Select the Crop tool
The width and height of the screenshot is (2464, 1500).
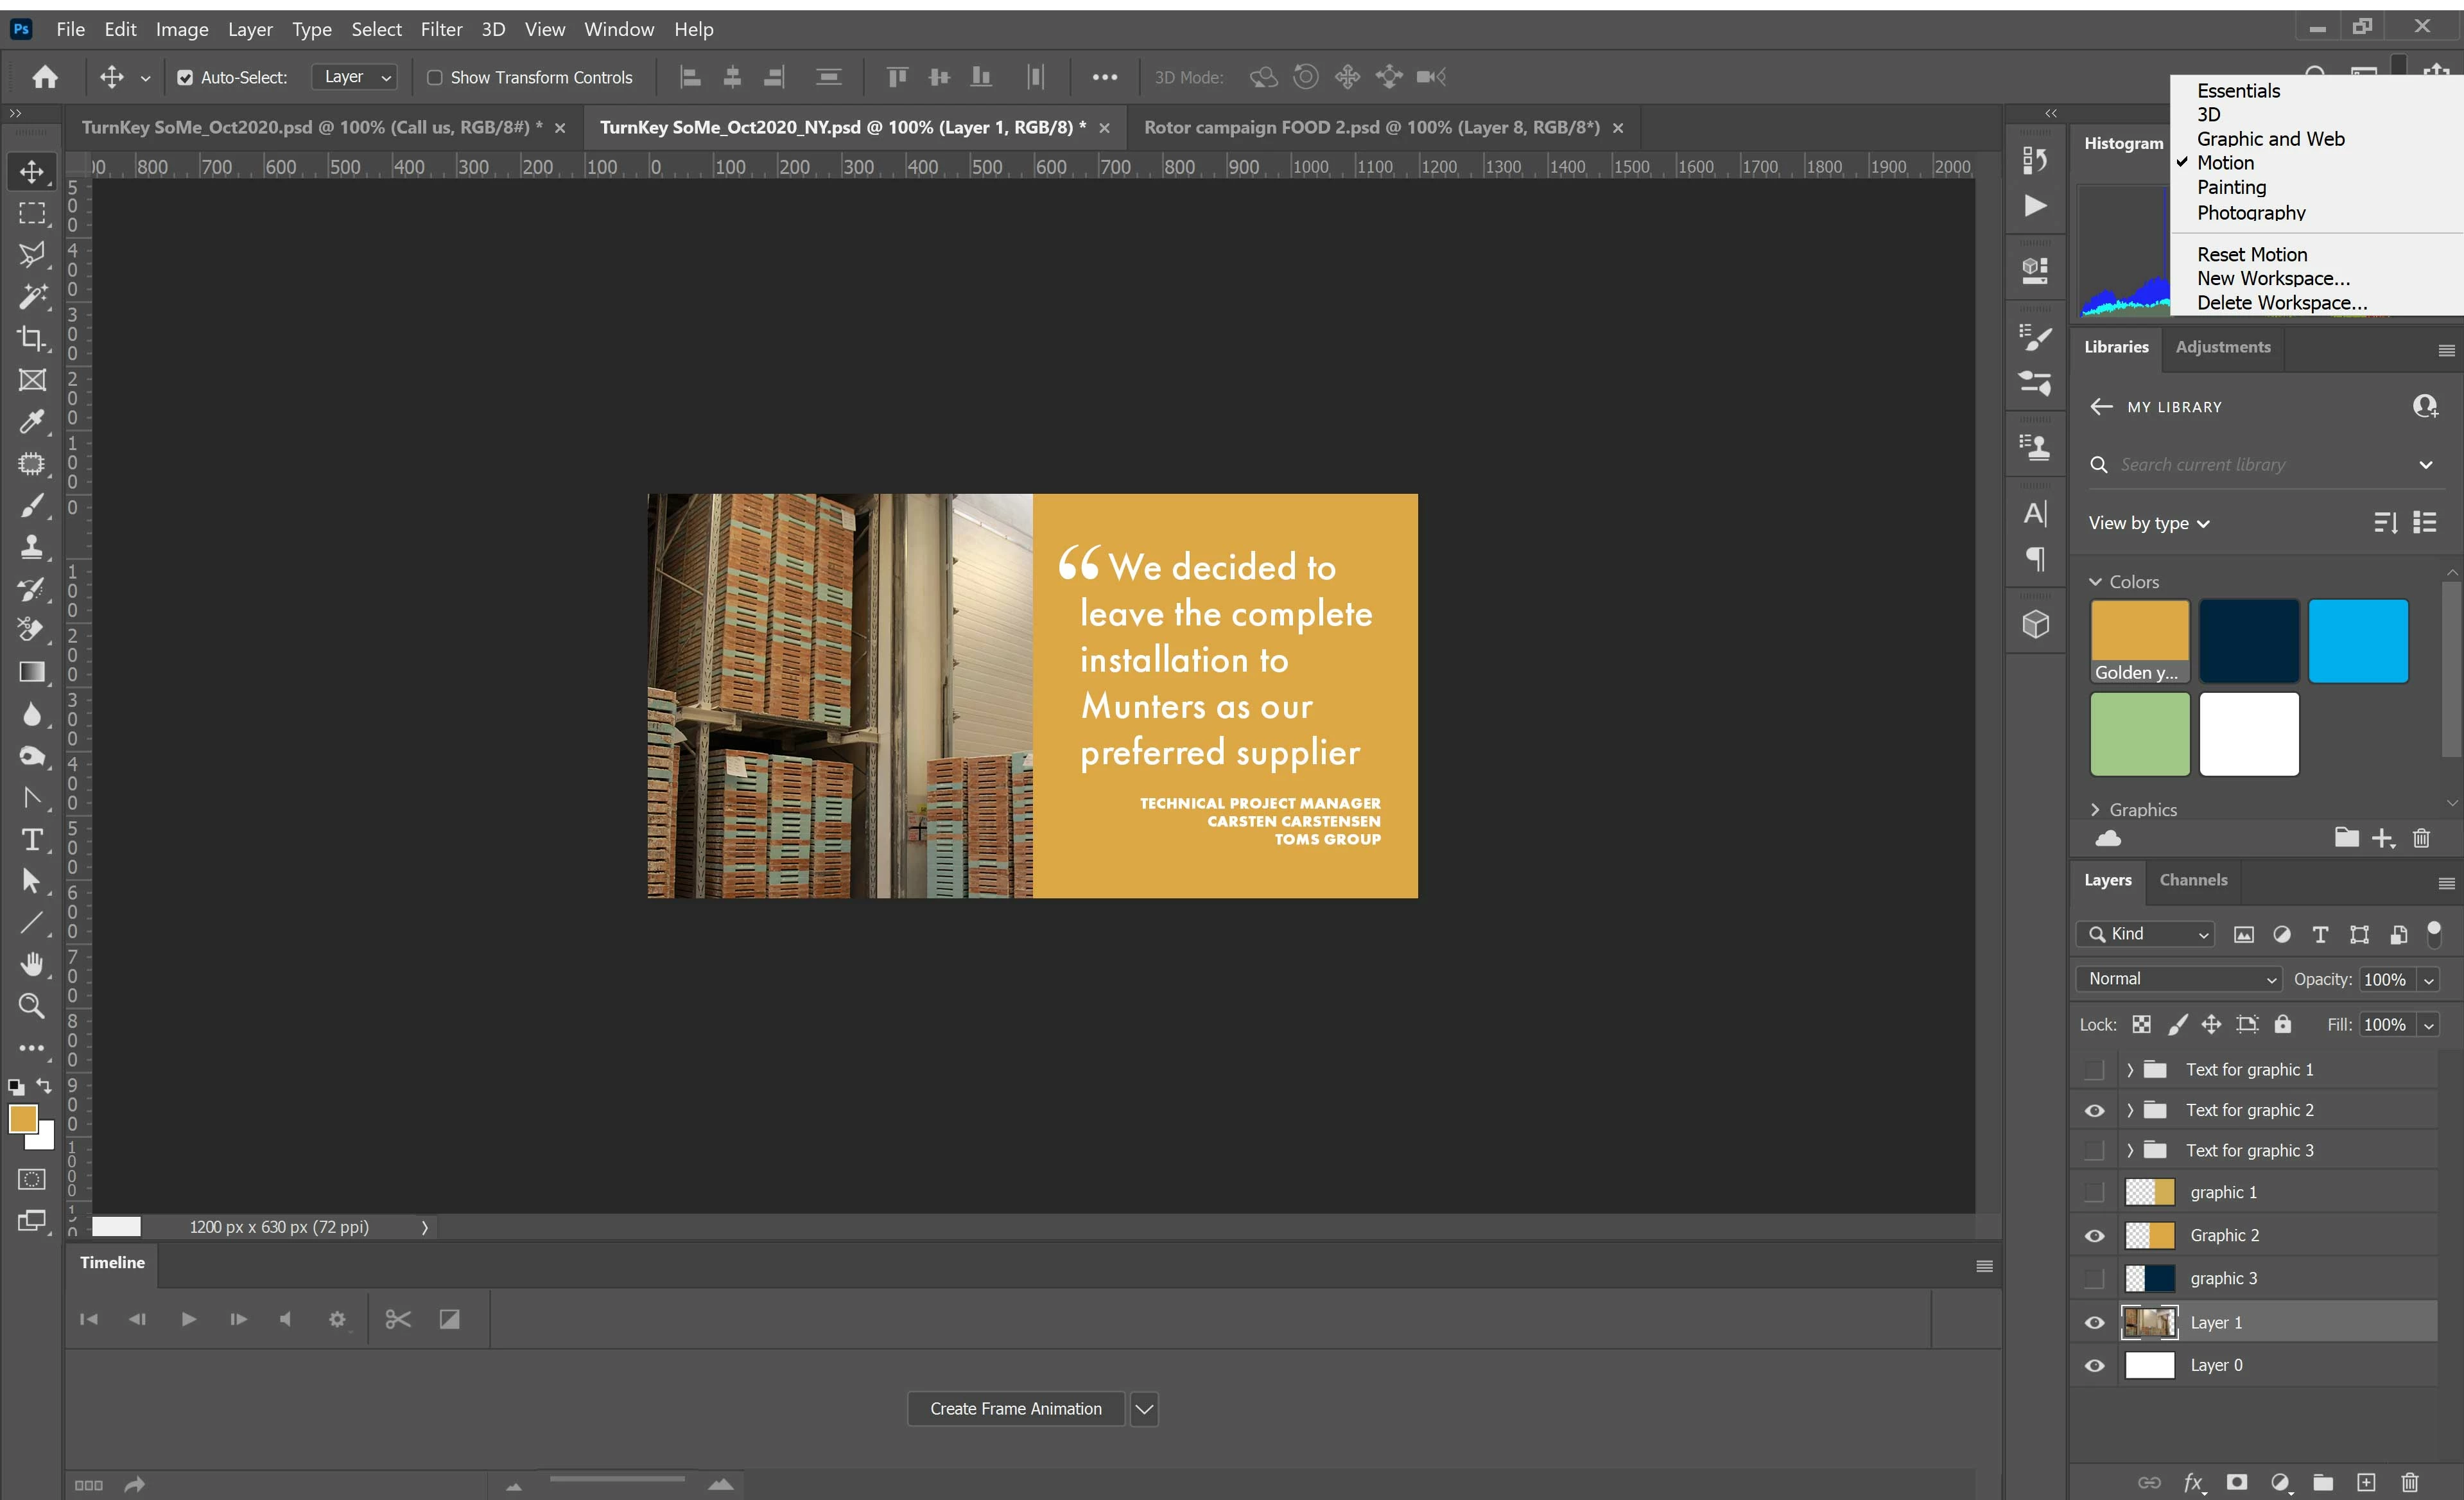pyautogui.click(x=32, y=339)
